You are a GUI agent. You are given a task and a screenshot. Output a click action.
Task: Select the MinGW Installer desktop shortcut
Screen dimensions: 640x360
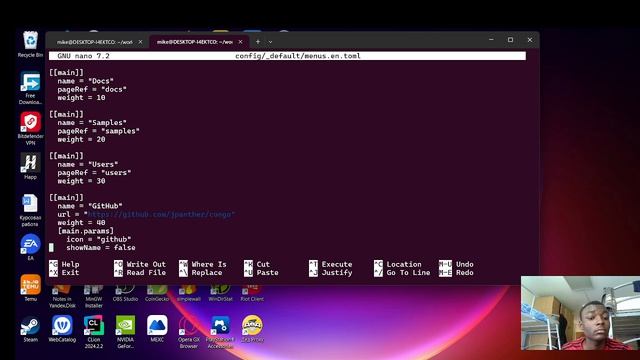pos(94,297)
